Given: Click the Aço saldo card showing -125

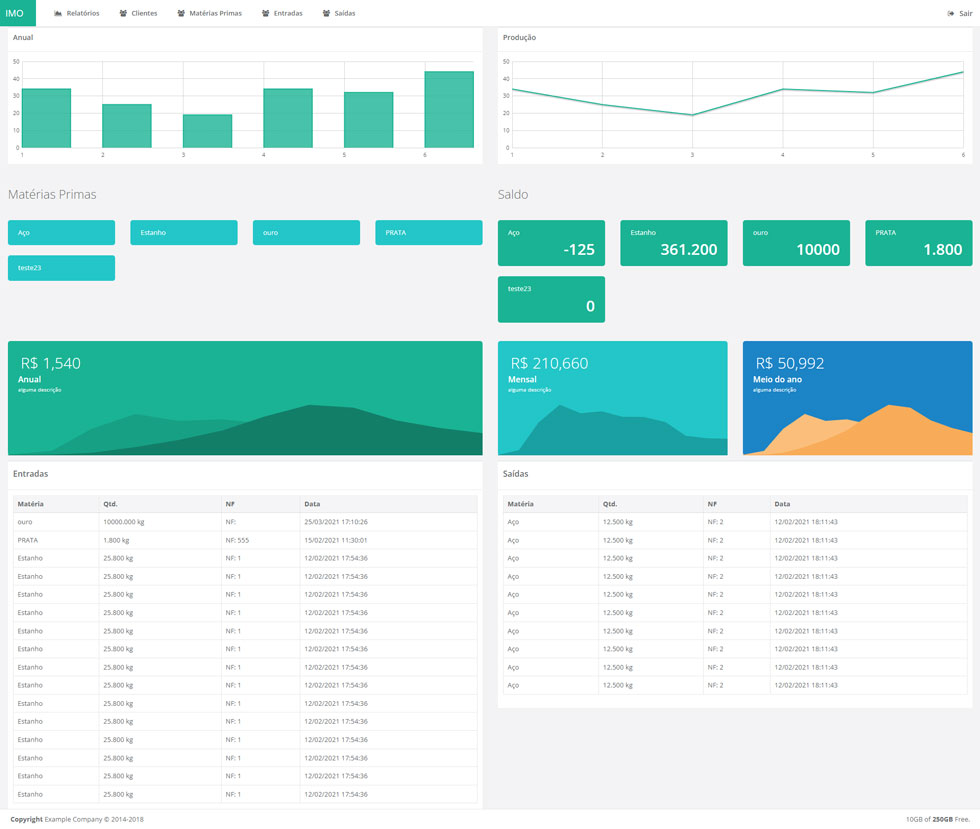Looking at the screenshot, I should tap(551, 243).
